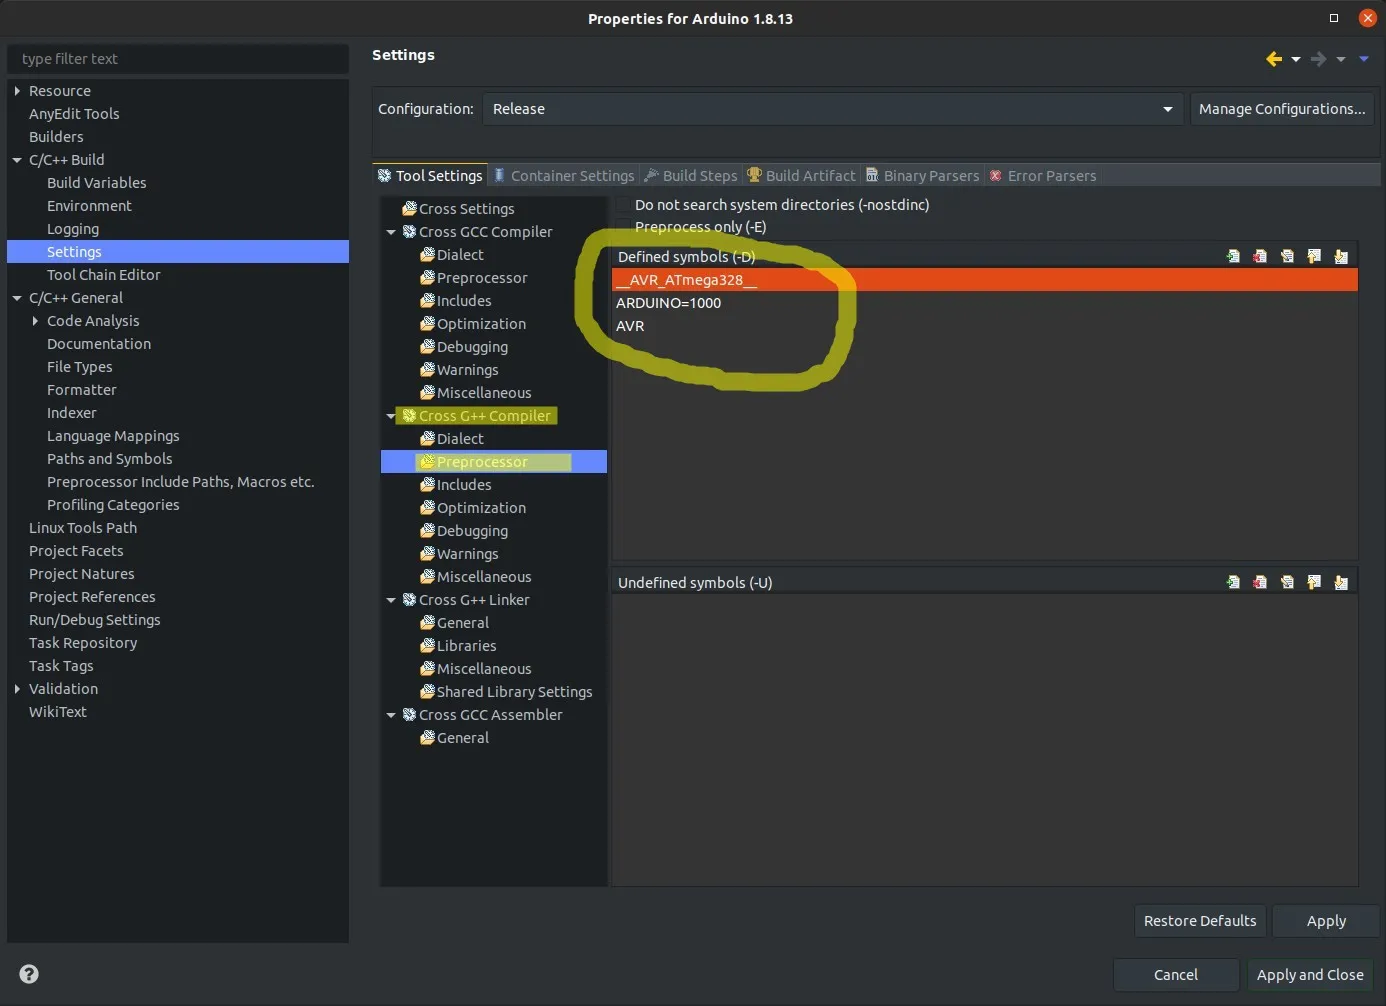Go forward with the gray arrow

click(1319, 59)
